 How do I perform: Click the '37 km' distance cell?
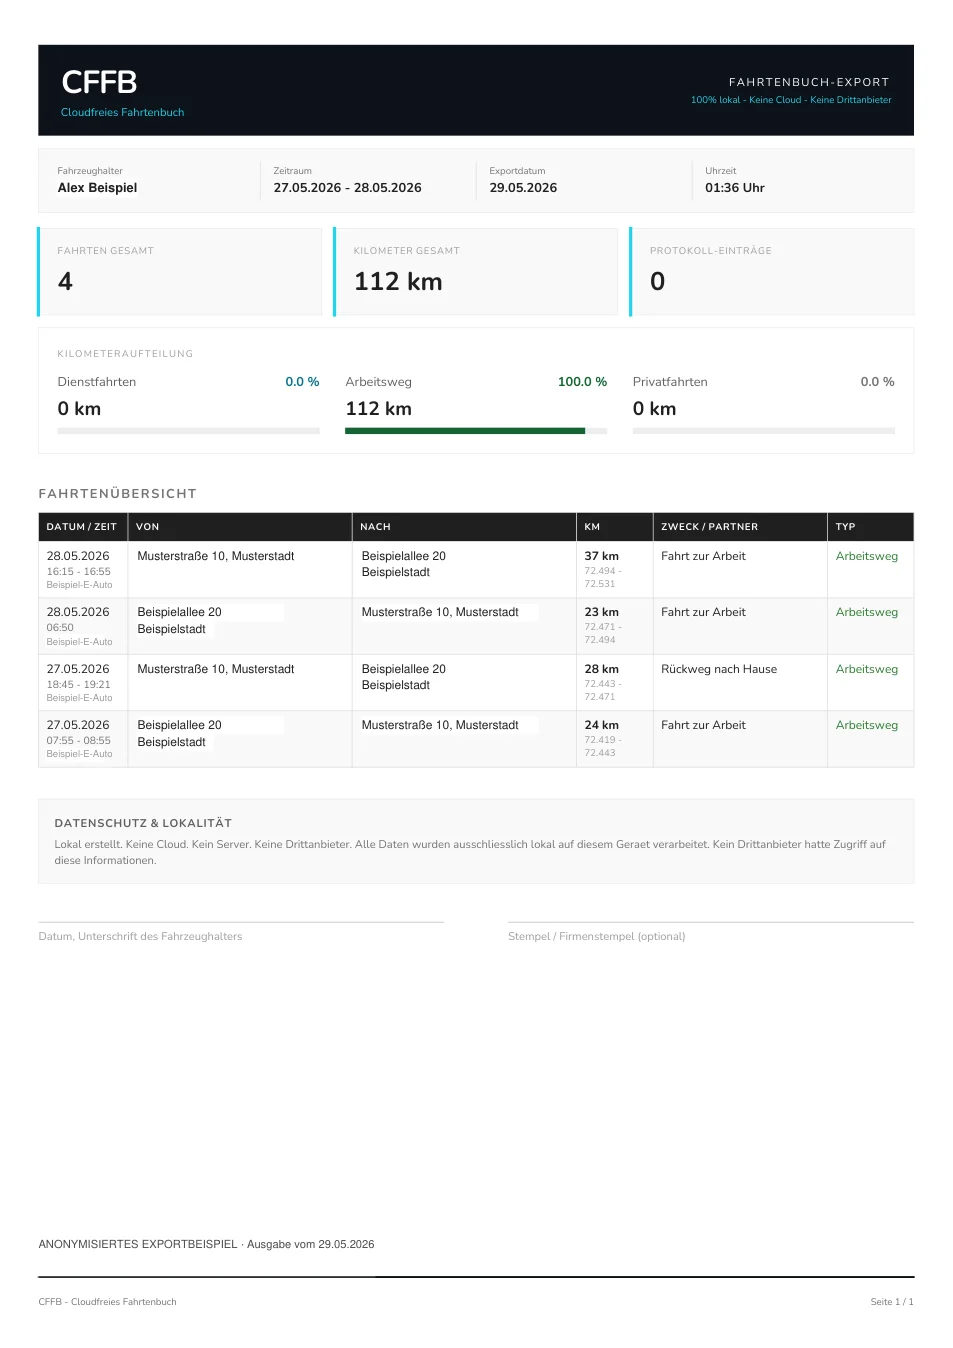coord(601,556)
